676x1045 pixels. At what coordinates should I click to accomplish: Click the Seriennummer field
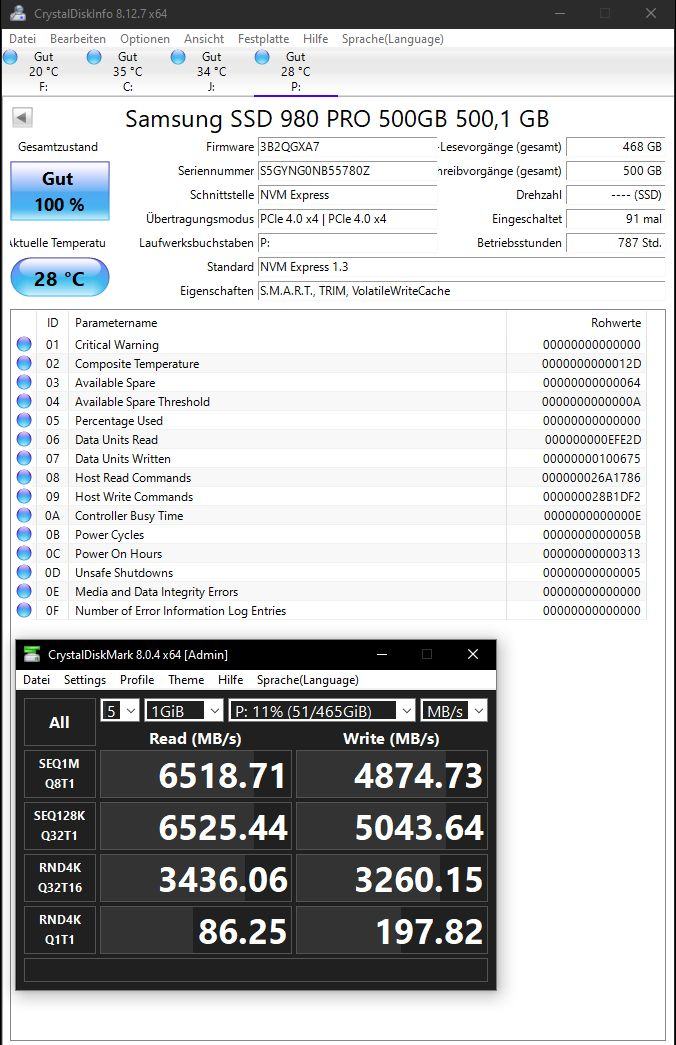point(347,171)
